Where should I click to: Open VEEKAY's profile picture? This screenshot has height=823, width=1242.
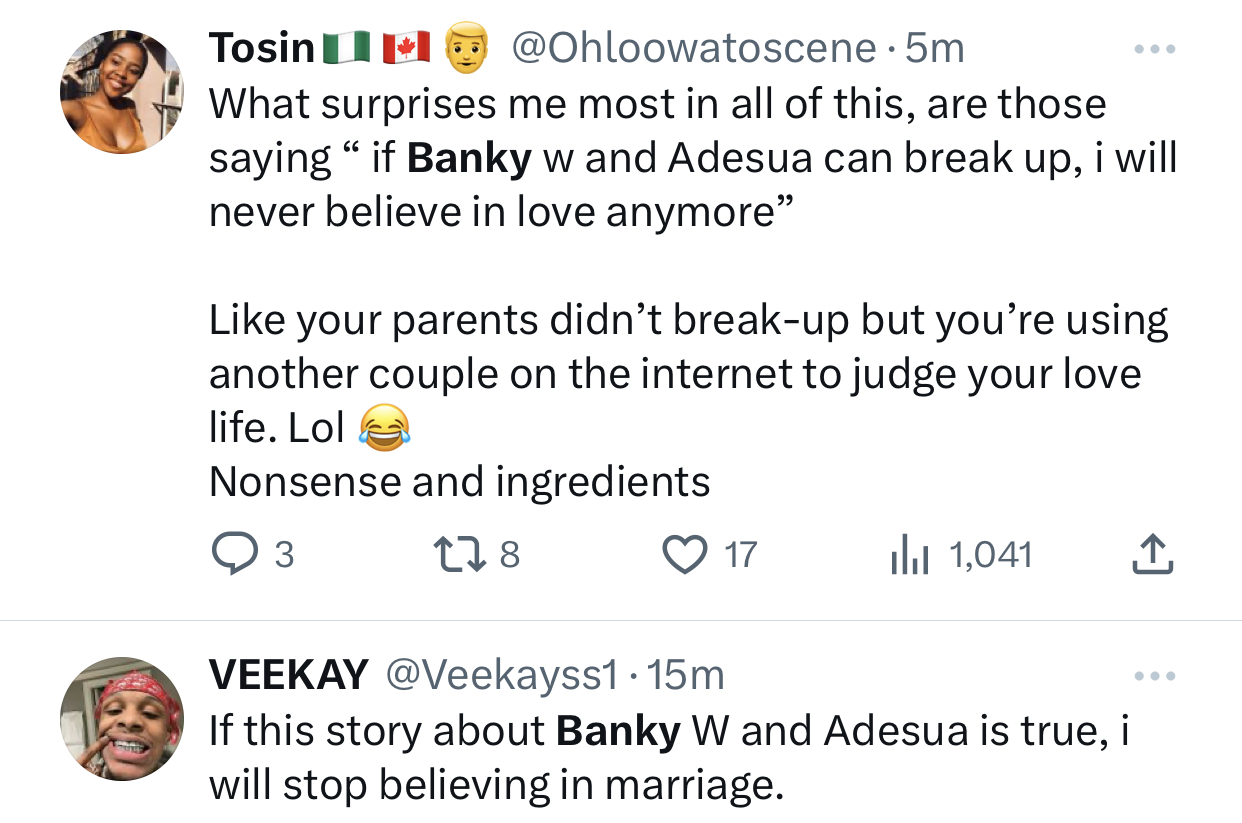[122, 717]
